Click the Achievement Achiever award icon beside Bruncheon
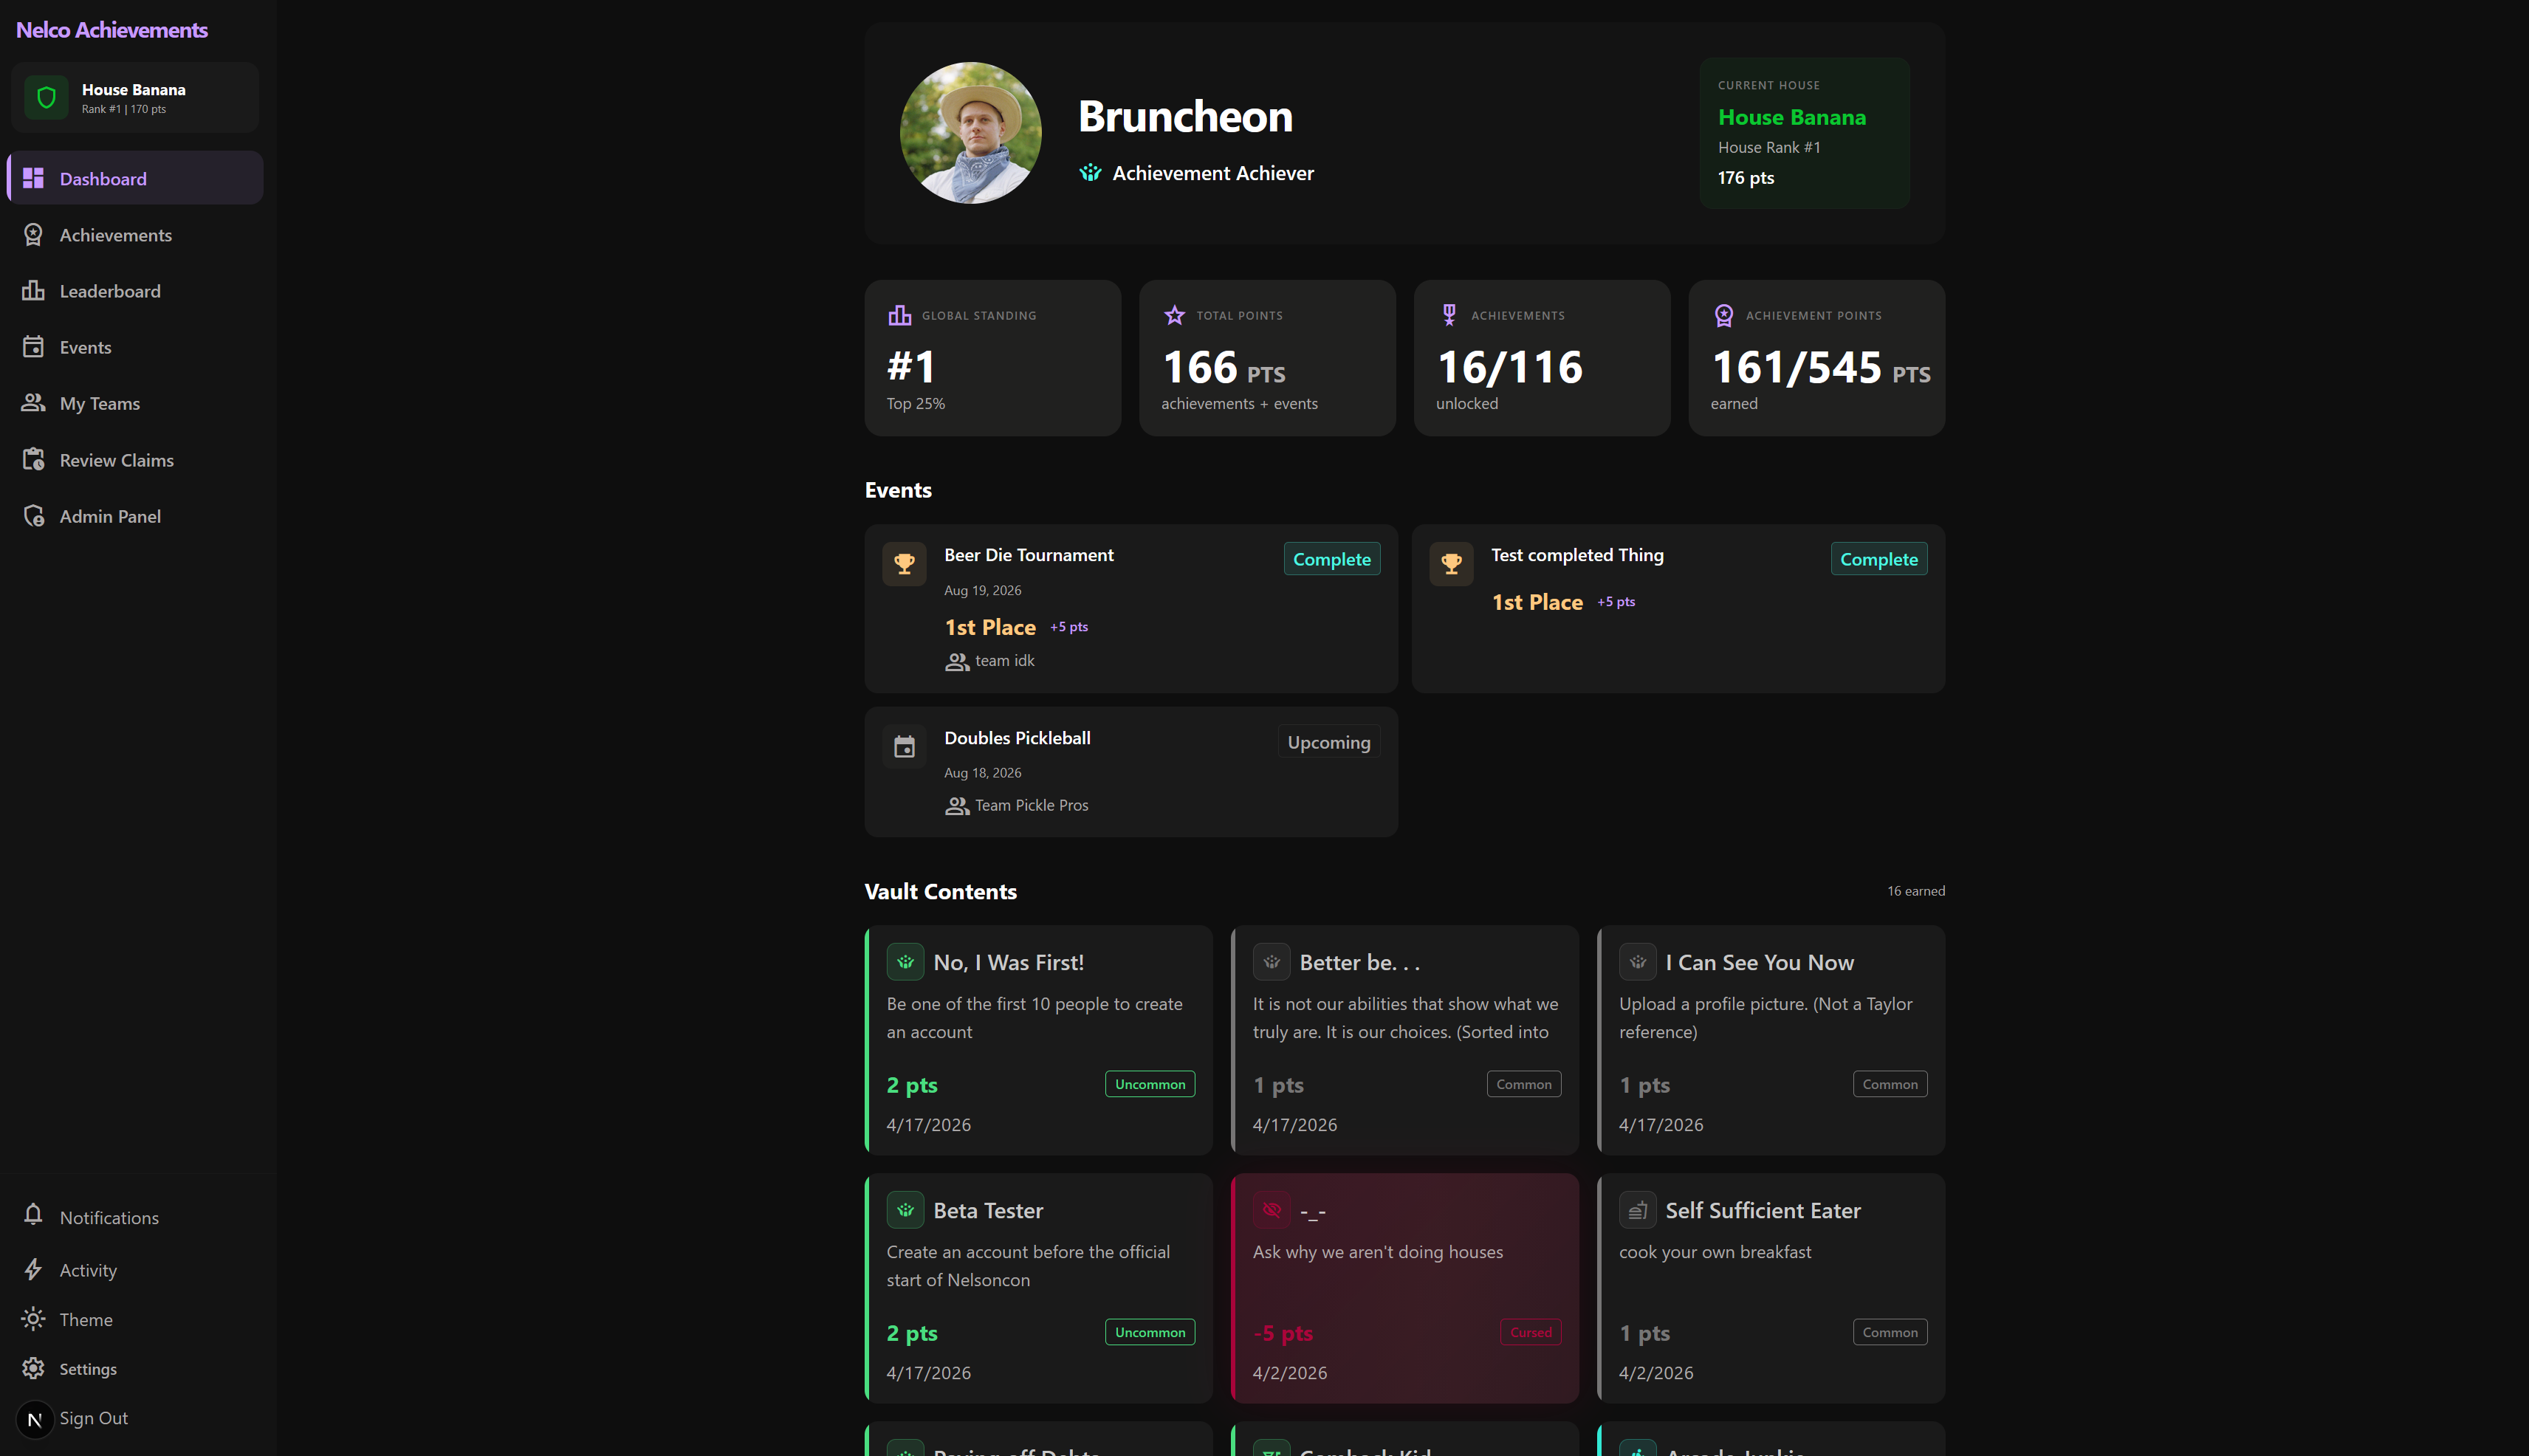Screen dimensions: 2529x1456 pyautogui.click(x=1089, y=172)
